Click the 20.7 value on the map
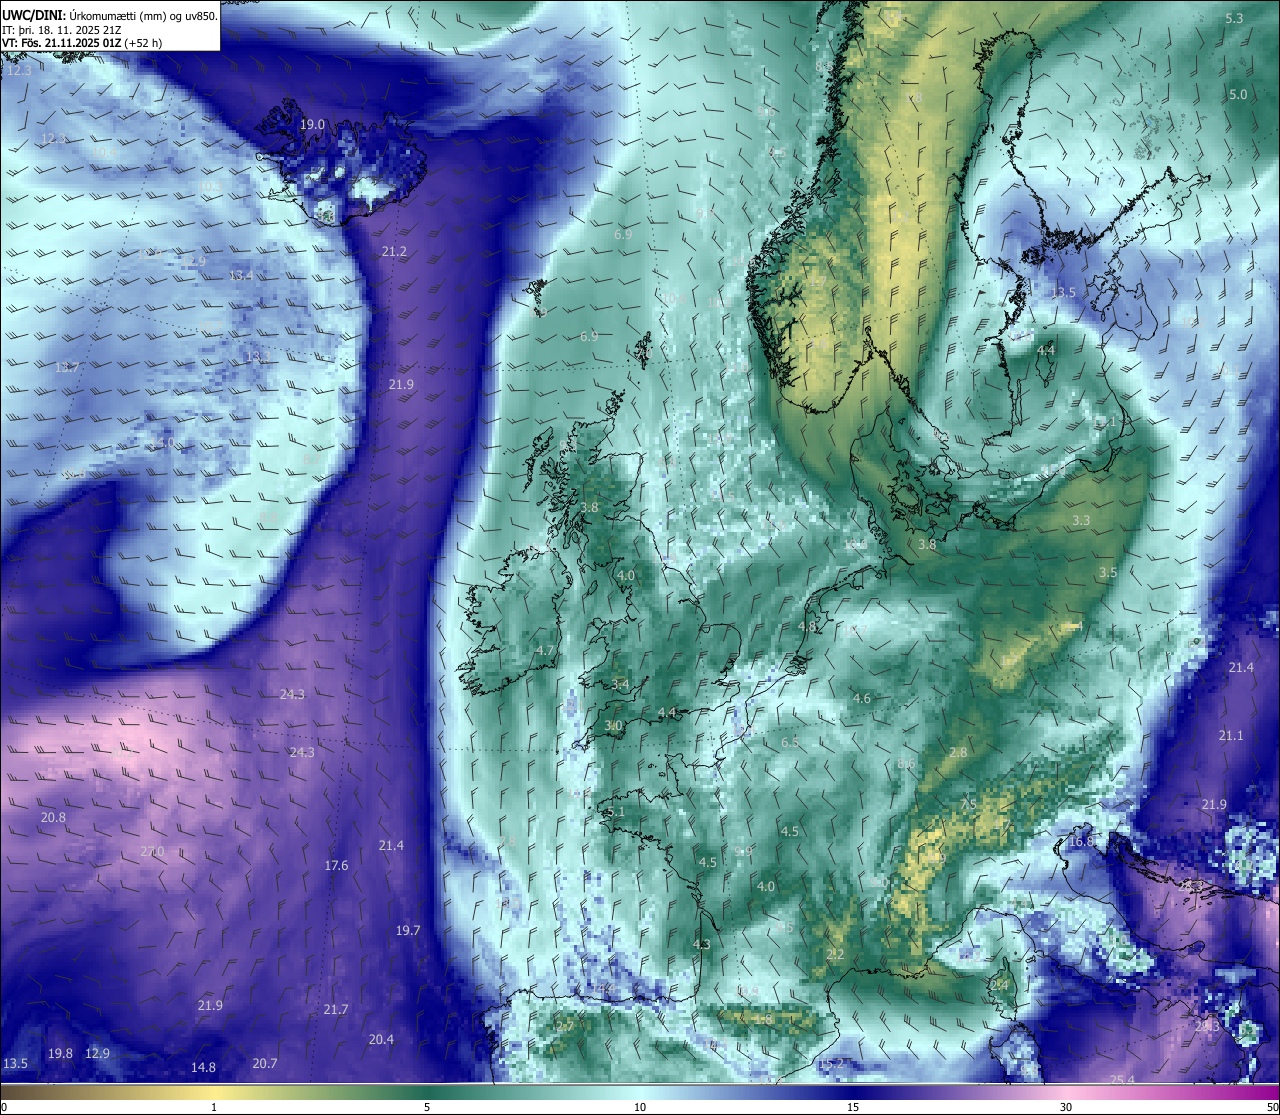The height and width of the screenshot is (1115, 1280). click(265, 1063)
